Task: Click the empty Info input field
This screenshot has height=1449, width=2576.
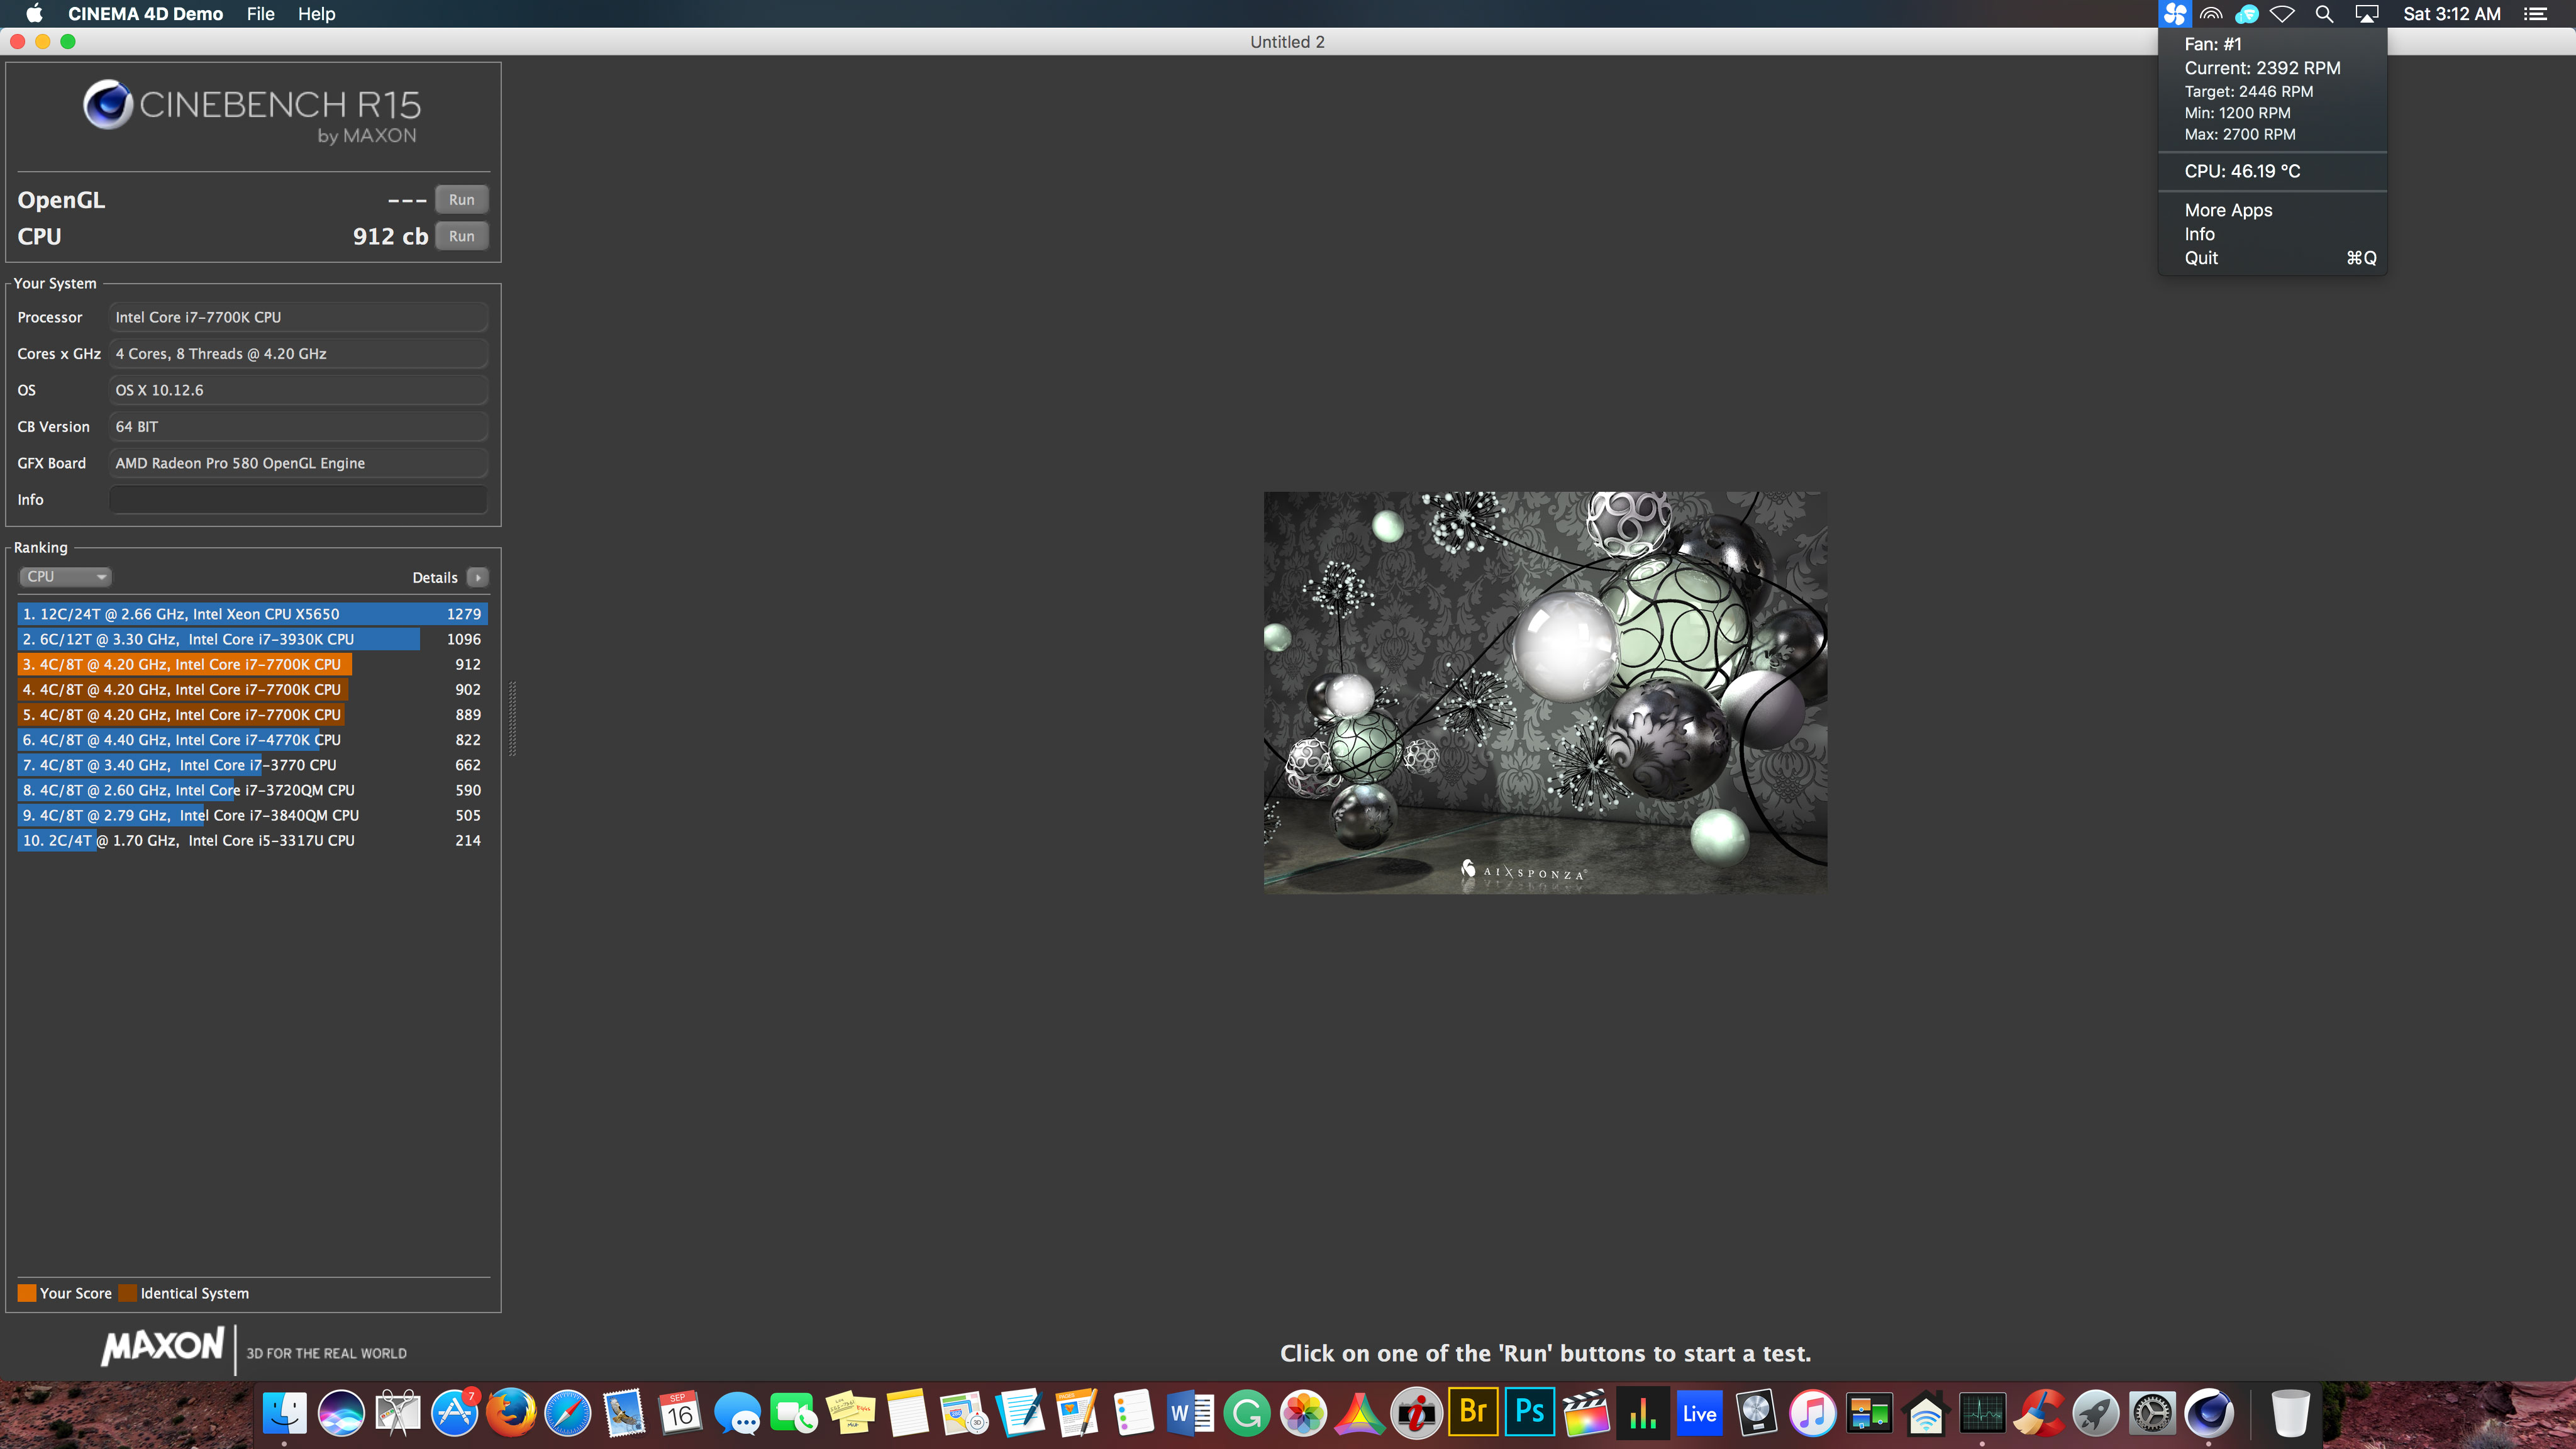Action: pos(298,500)
